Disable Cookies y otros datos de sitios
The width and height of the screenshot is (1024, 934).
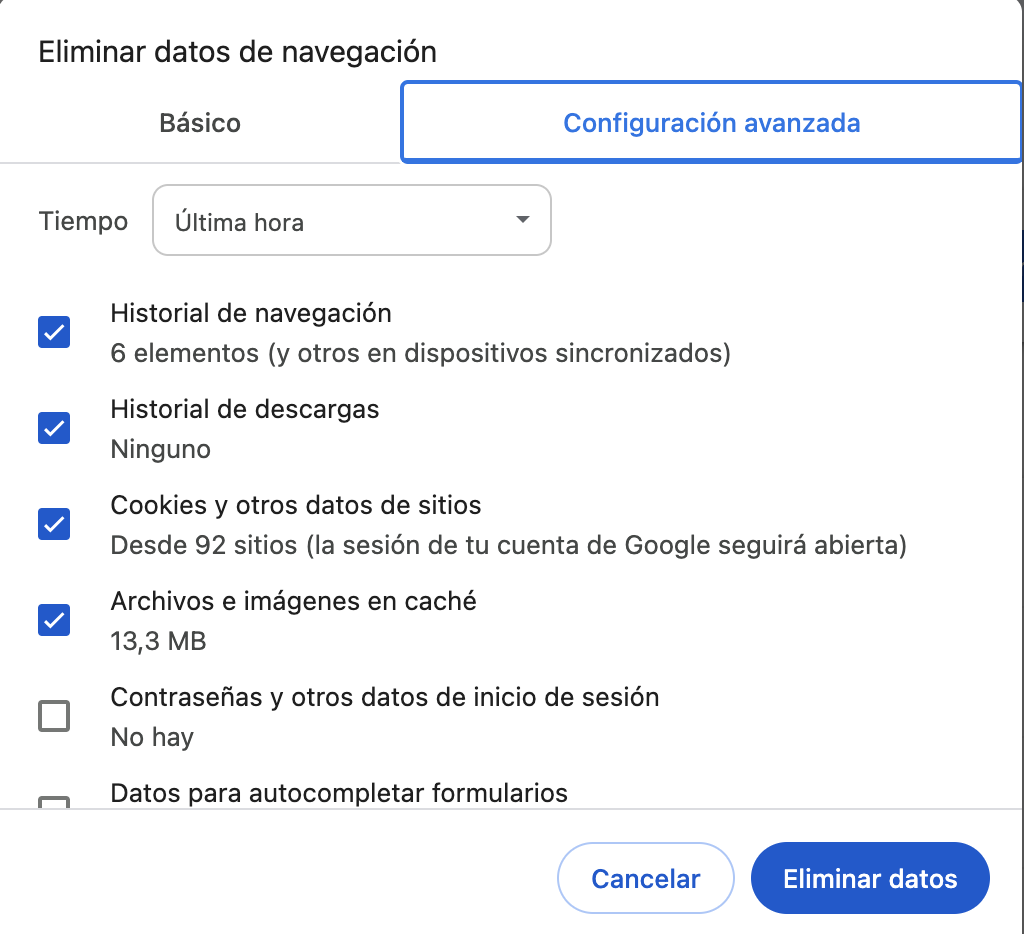(53, 524)
